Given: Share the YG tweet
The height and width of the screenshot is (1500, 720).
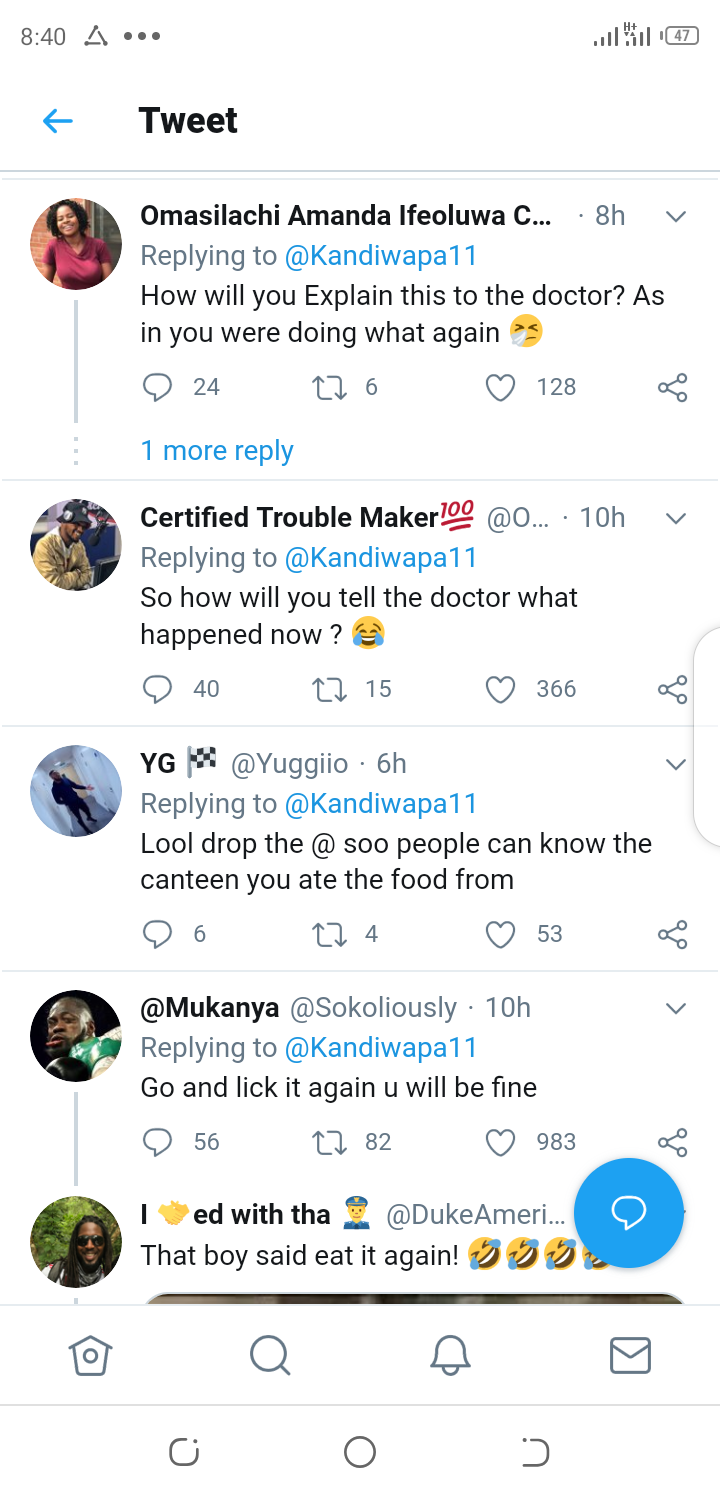Looking at the screenshot, I should click(x=672, y=934).
